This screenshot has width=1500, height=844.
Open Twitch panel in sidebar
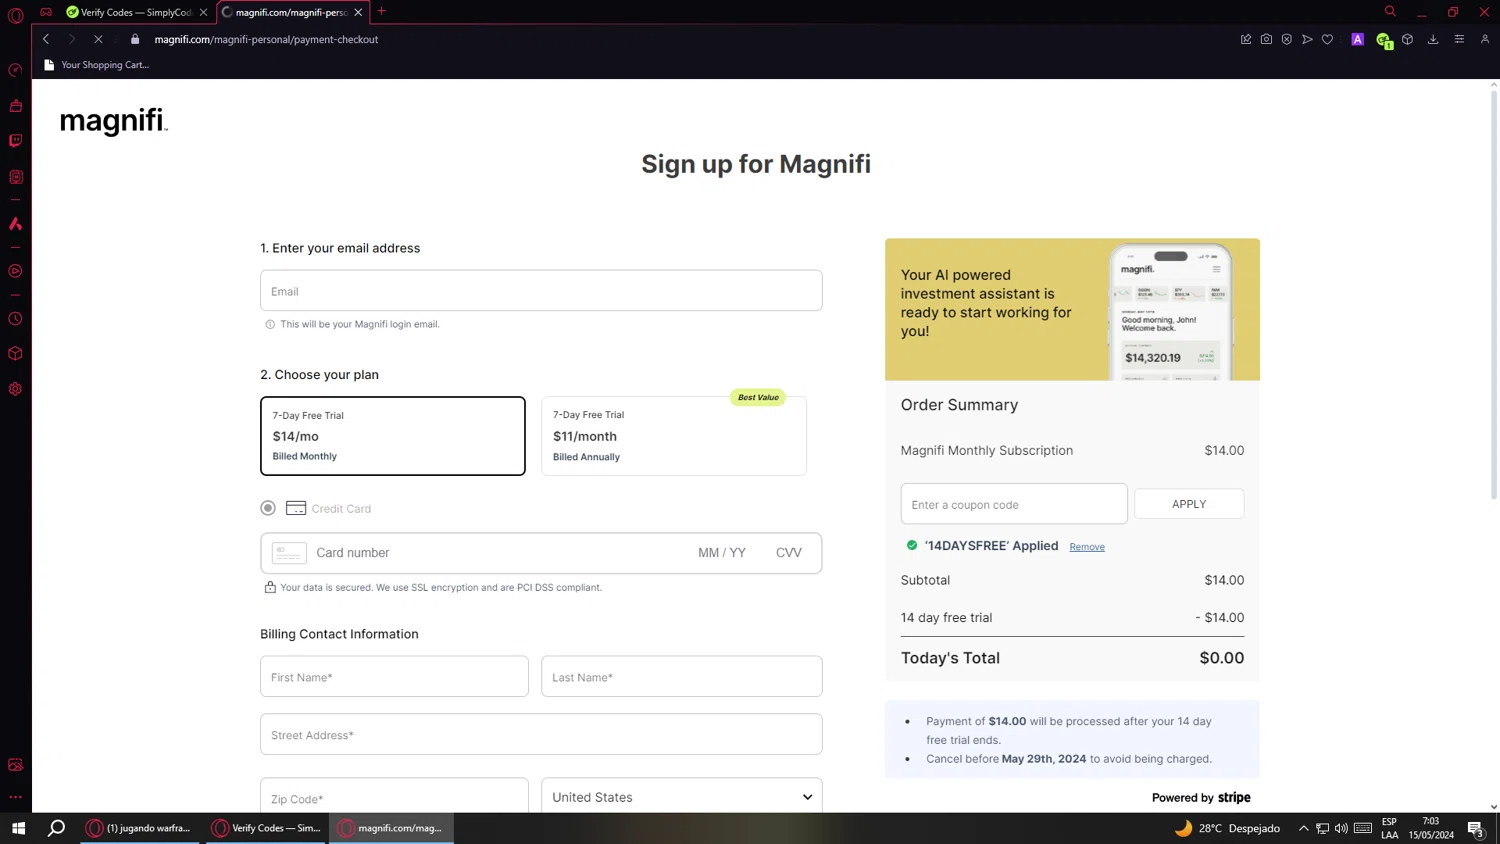(15, 141)
